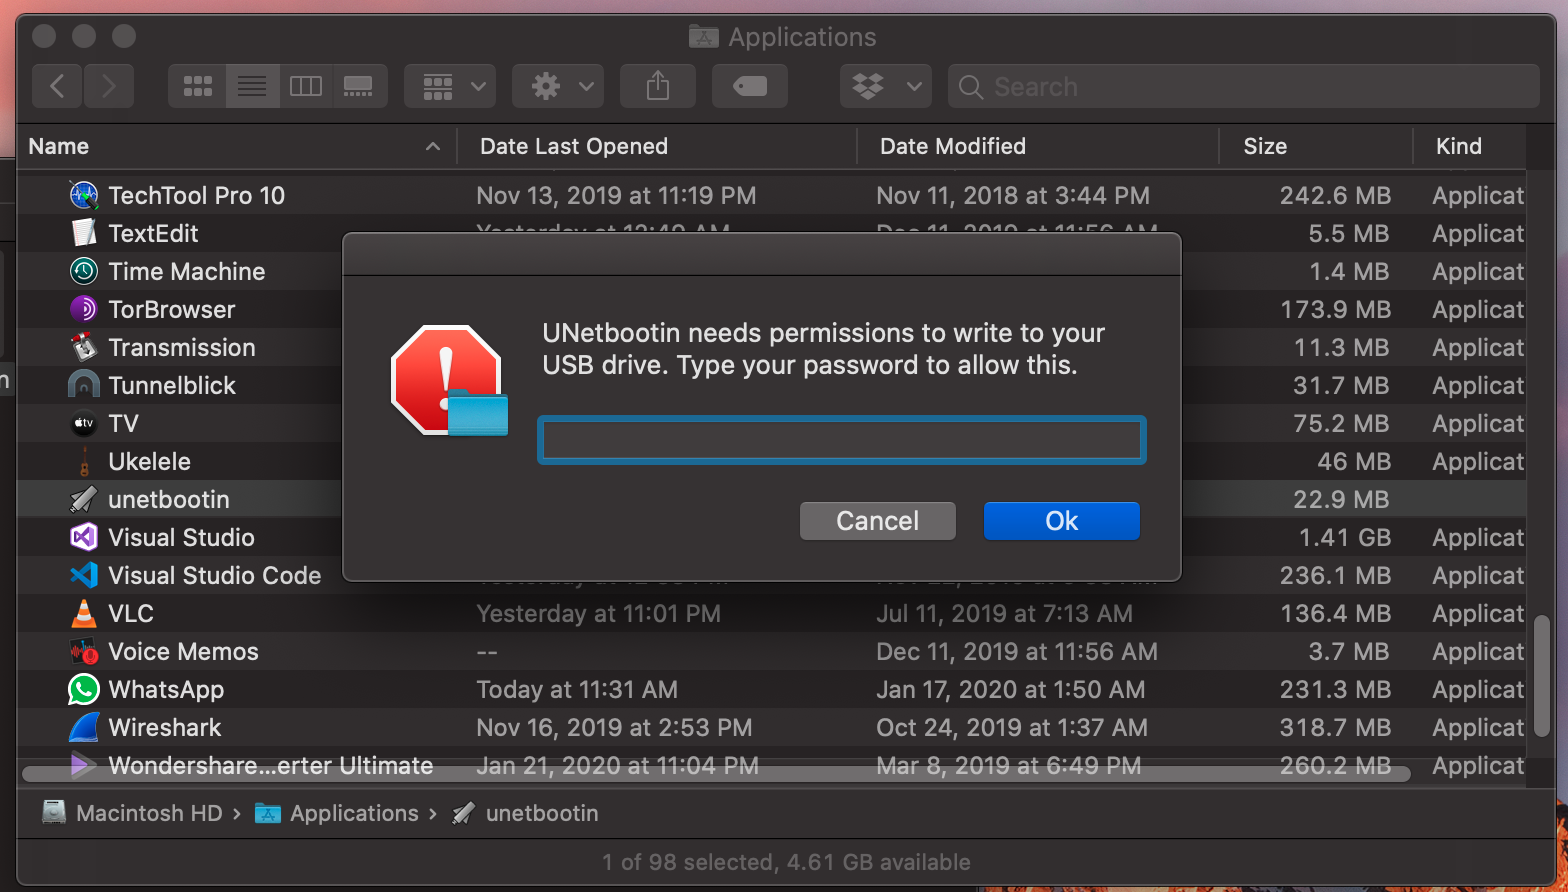Sort by the Kind column header
This screenshot has height=892, width=1568.
pos(1459,146)
